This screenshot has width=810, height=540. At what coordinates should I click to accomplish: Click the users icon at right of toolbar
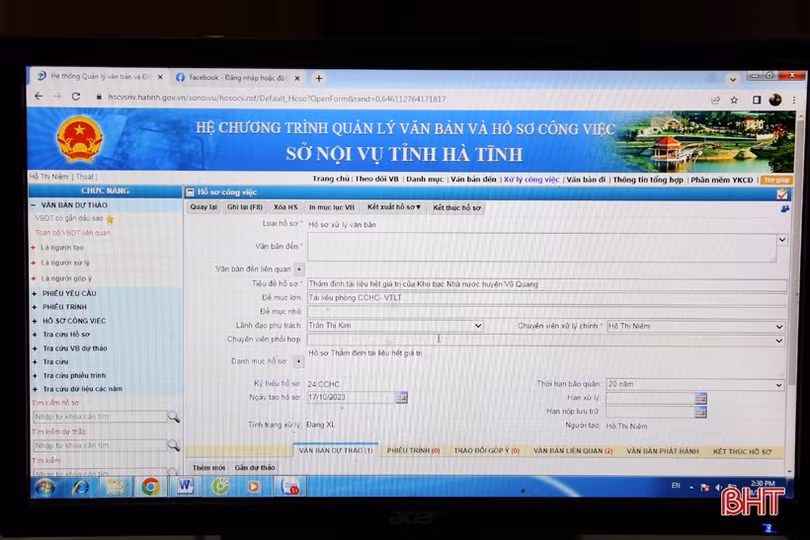(785, 209)
